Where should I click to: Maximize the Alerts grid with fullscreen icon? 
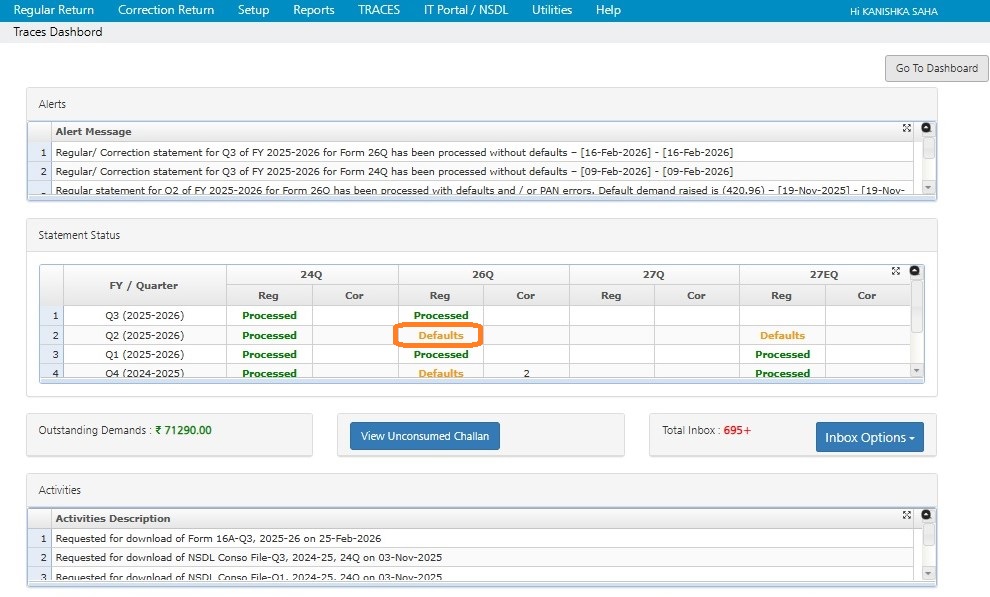907,128
